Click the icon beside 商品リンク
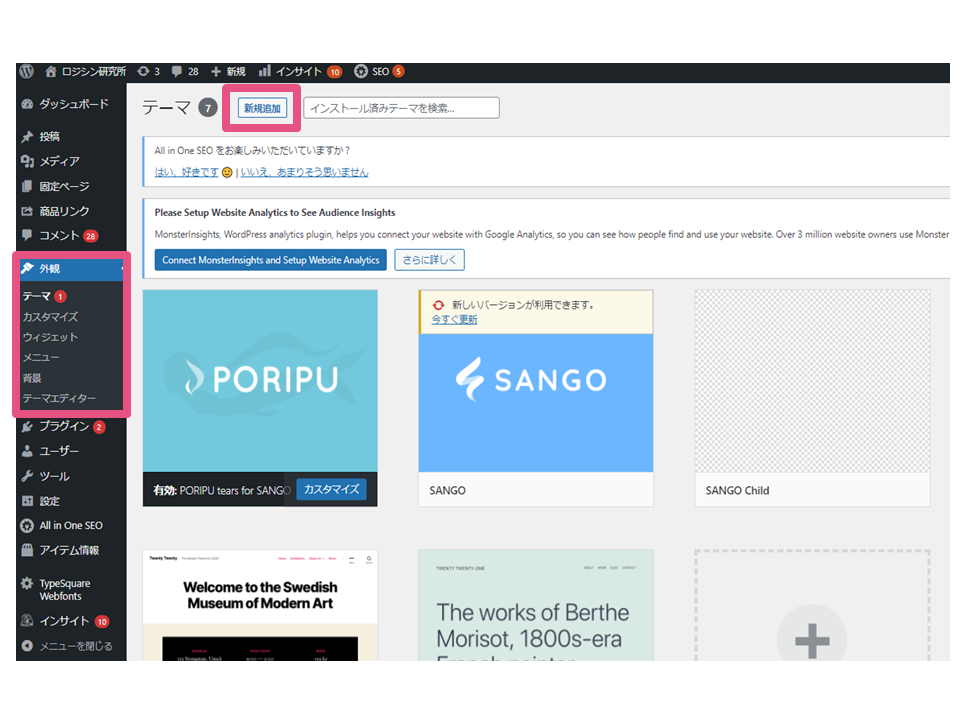Screen dimensions: 960x720 [27, 211]
